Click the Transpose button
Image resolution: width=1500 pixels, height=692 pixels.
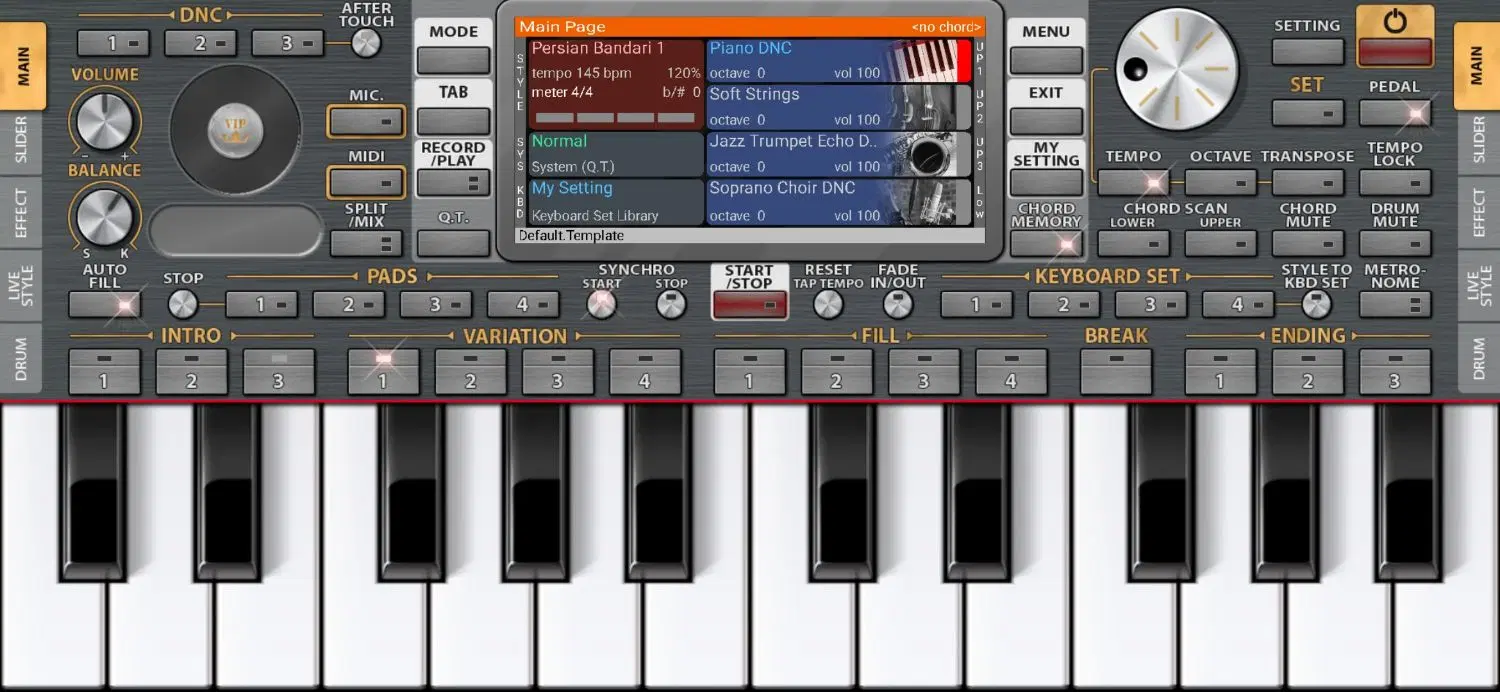[1308, 183]
